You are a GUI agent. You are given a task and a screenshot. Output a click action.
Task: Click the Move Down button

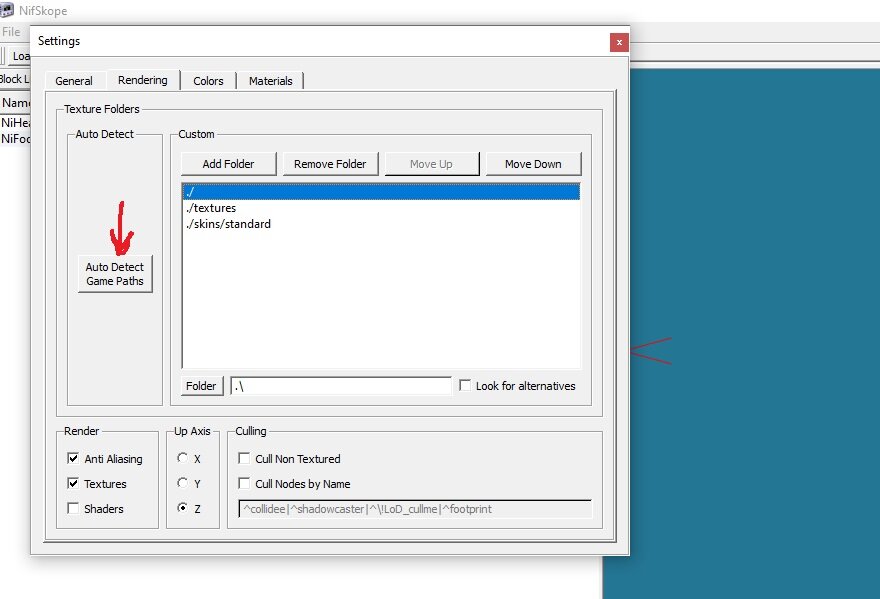pos(533,164)
